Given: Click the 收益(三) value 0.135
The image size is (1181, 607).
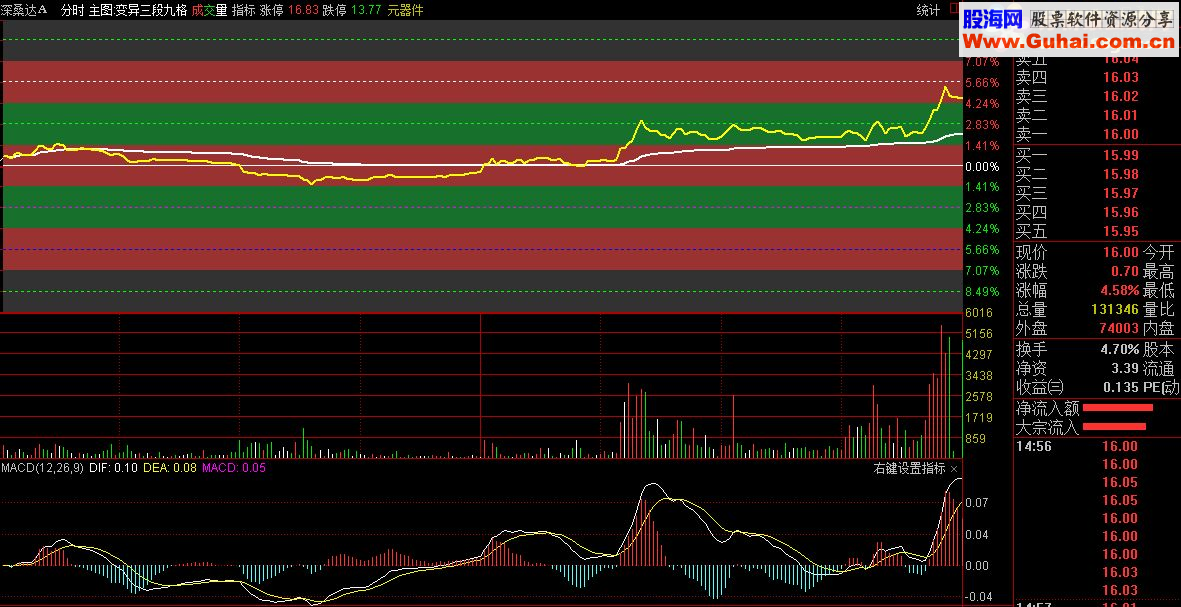Looking at the screenshot, I should point(1121,387).
